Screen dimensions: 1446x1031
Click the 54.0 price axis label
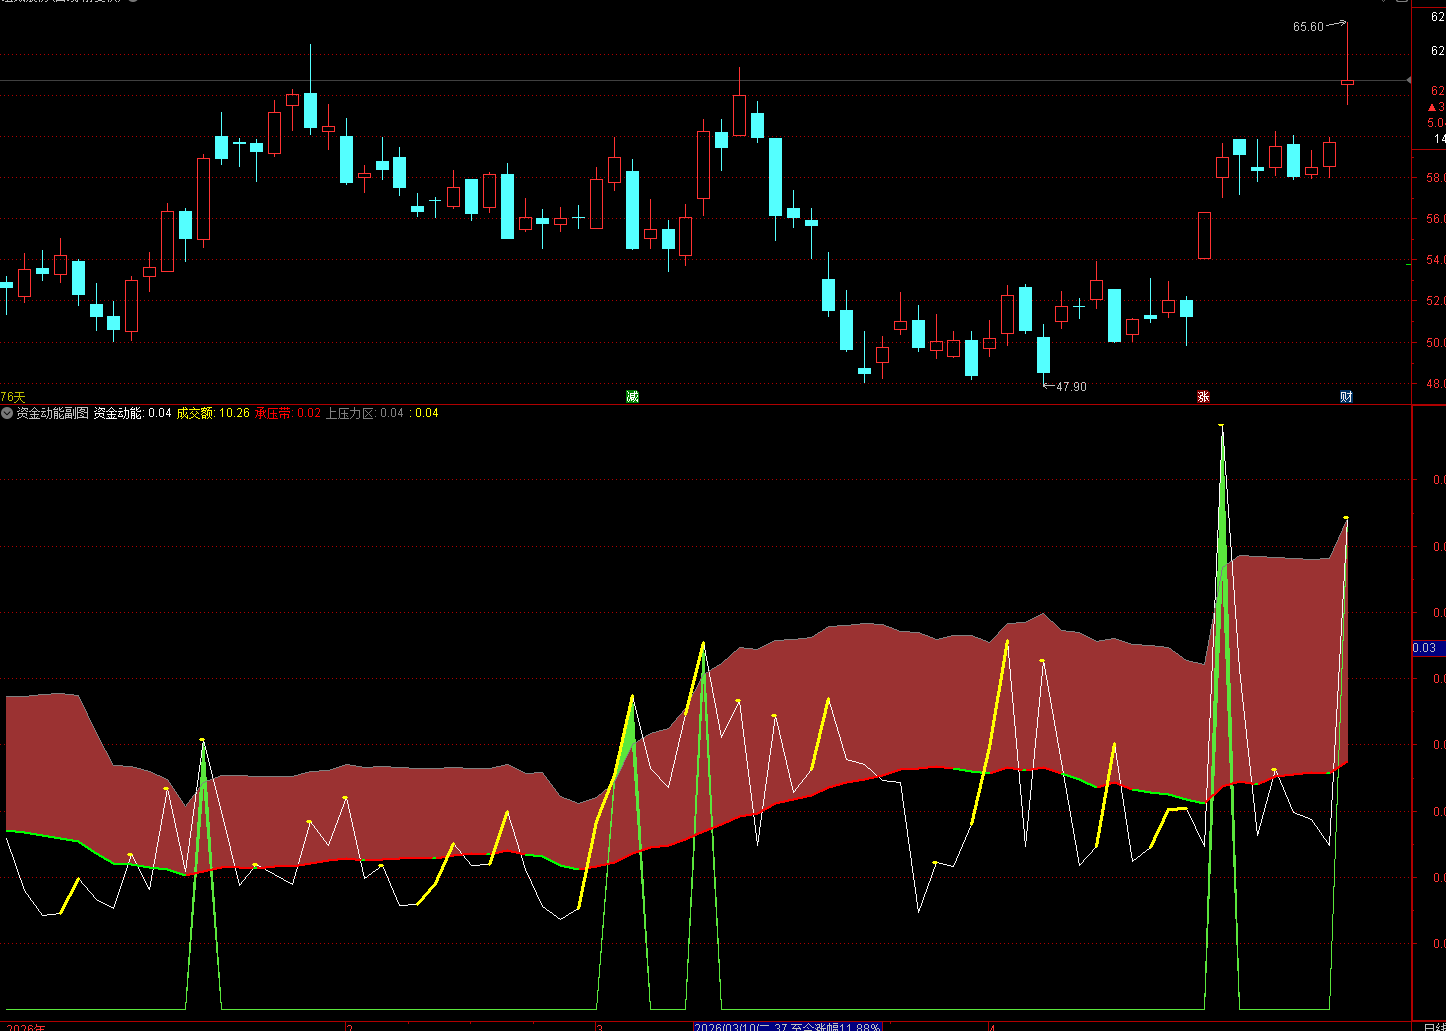[x=1435, y=260]
